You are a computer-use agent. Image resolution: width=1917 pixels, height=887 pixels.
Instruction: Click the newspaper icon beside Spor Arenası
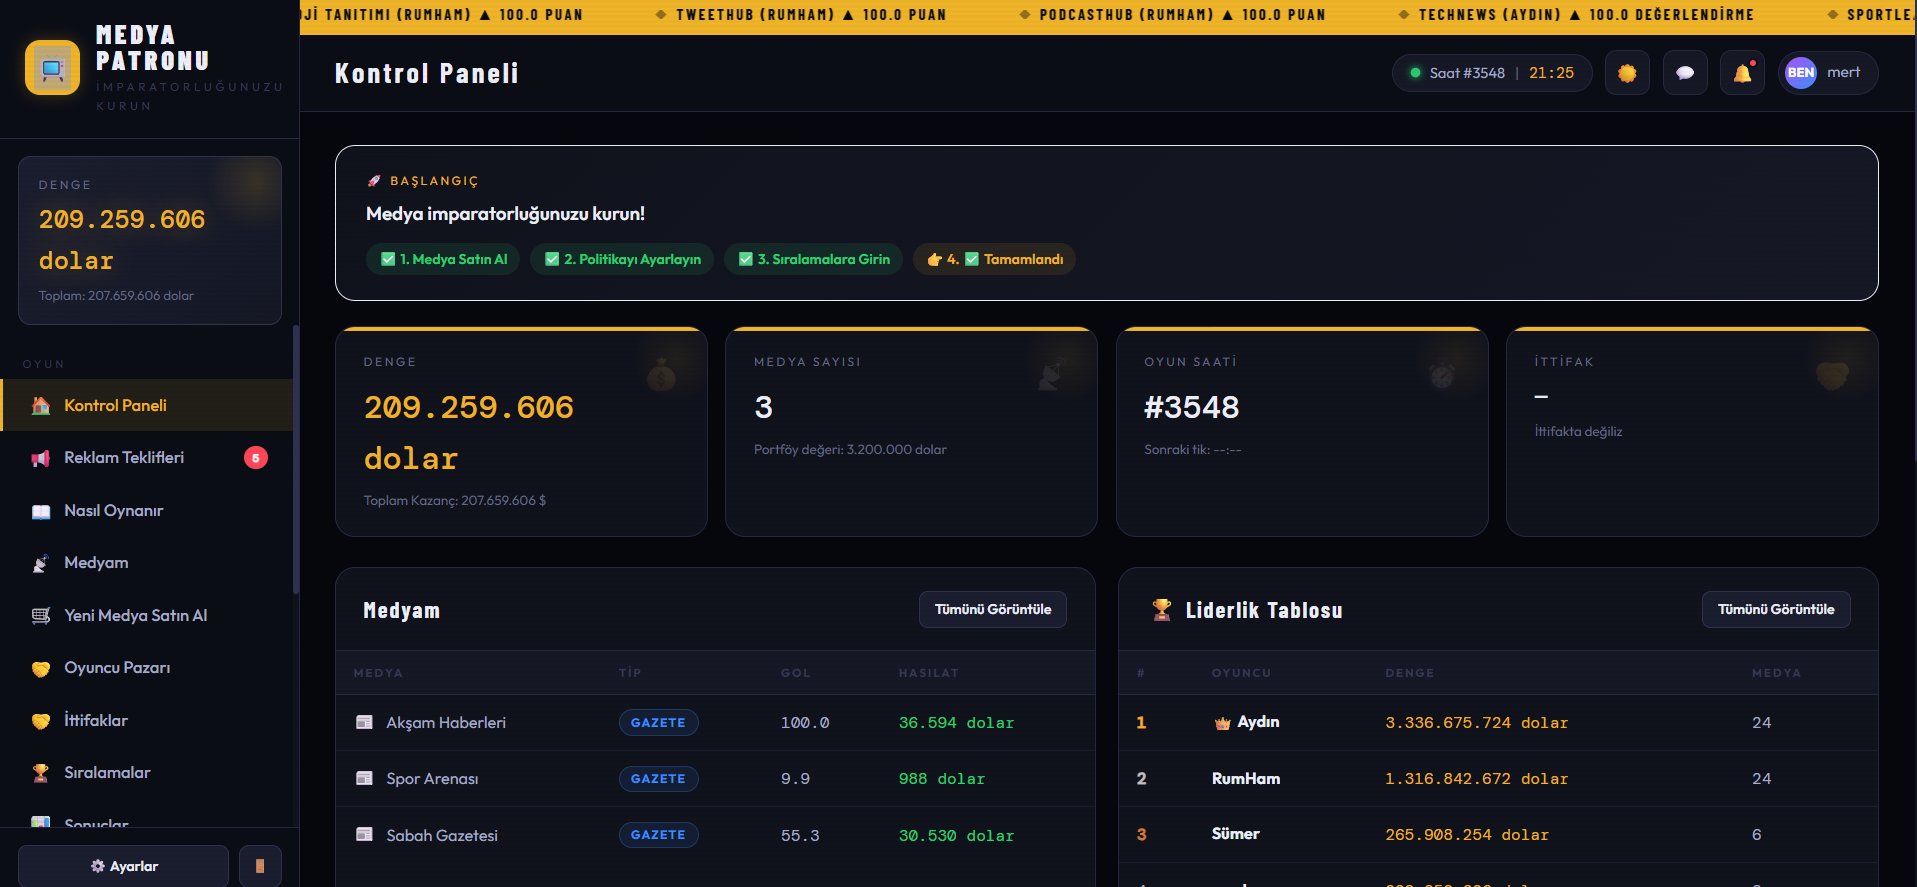point(365,778)
